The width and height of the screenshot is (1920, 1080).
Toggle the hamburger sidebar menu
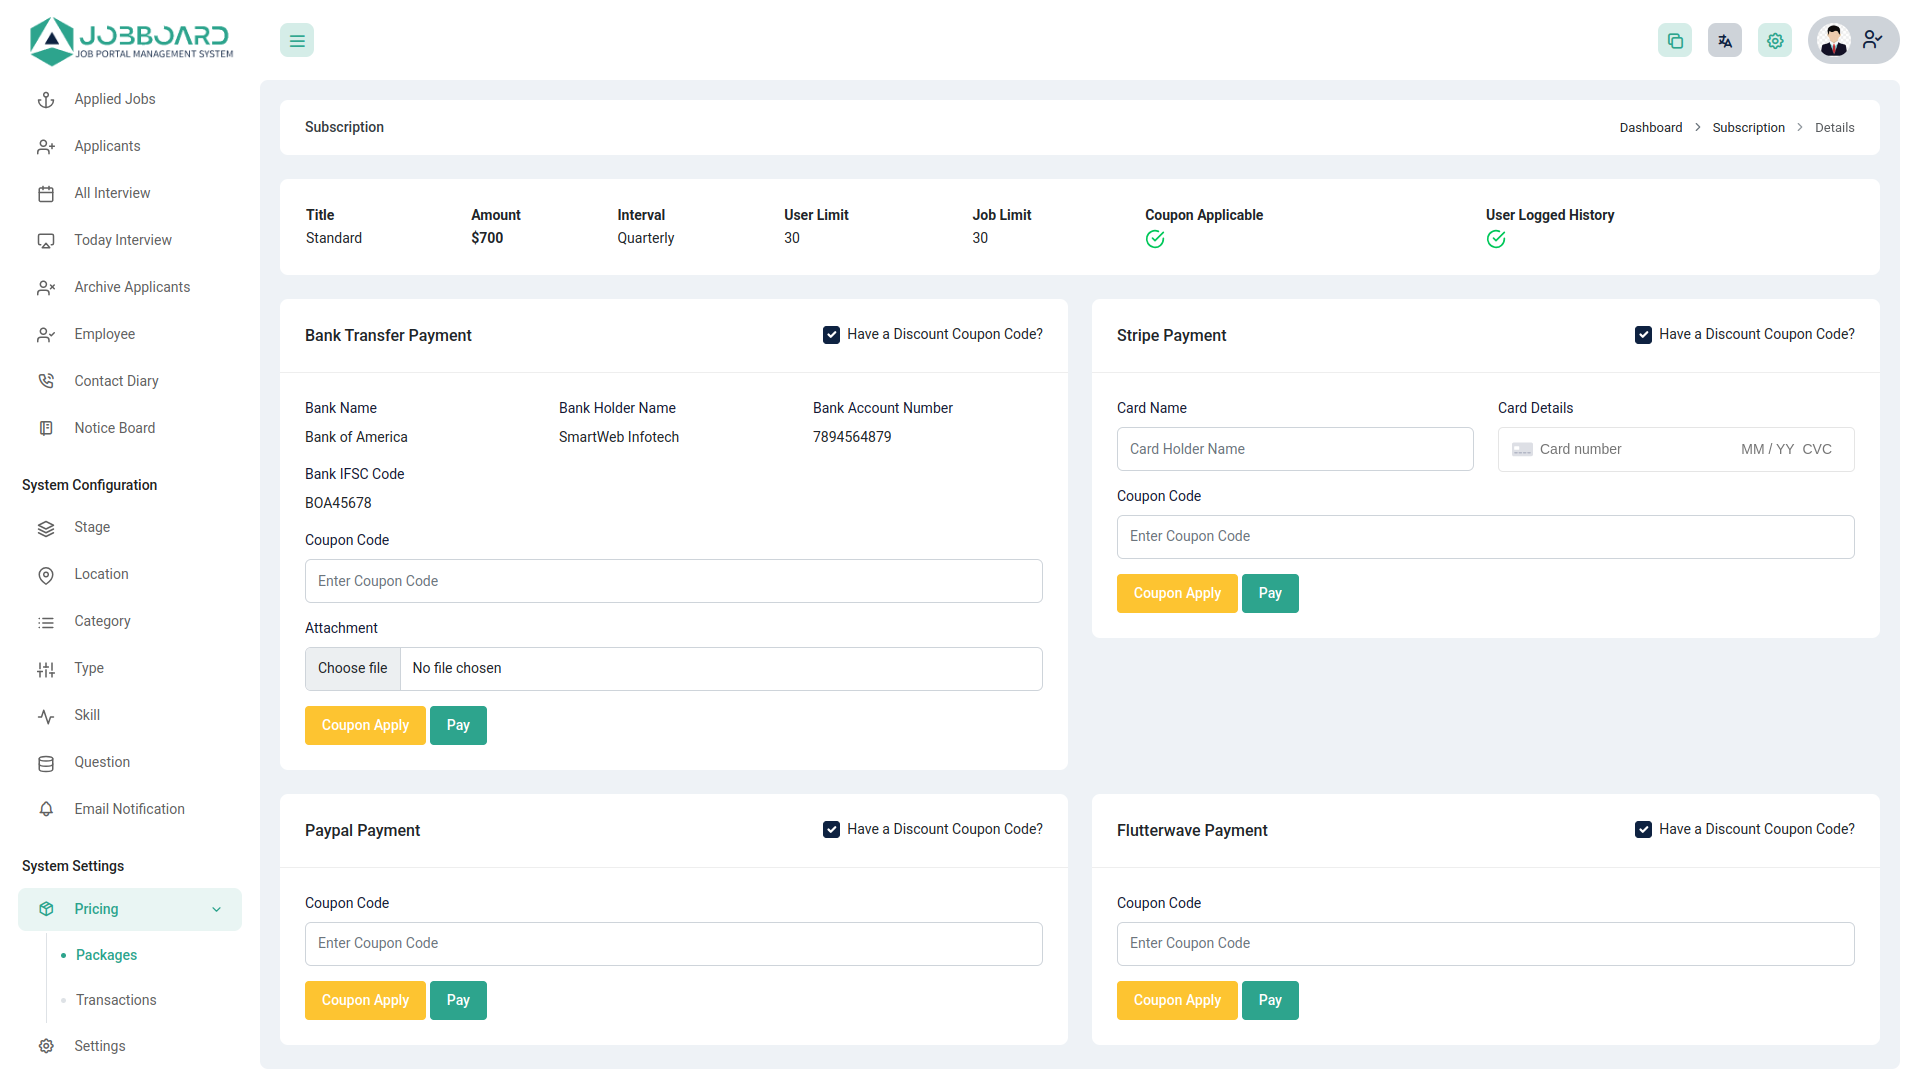(x=296, y=40)
